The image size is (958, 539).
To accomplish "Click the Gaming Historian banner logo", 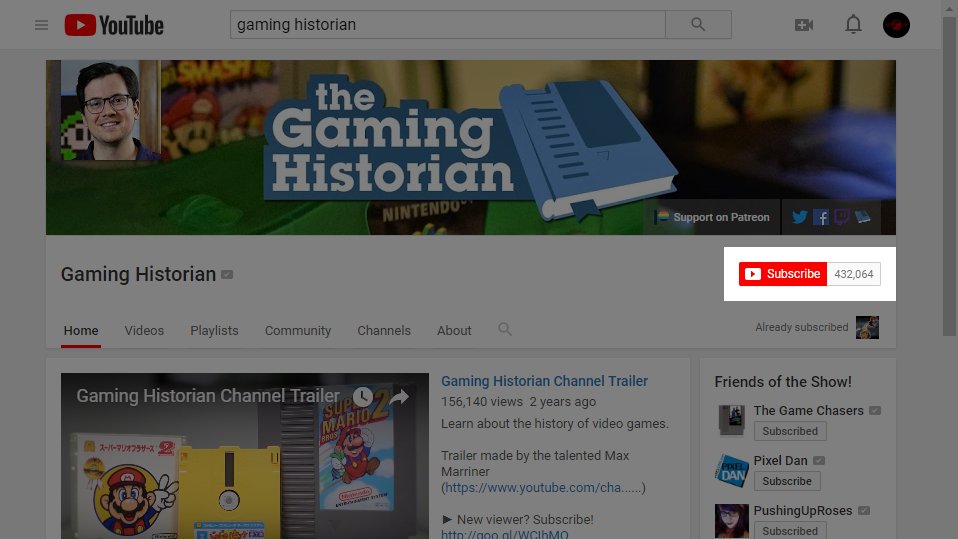I will point(470,147).
